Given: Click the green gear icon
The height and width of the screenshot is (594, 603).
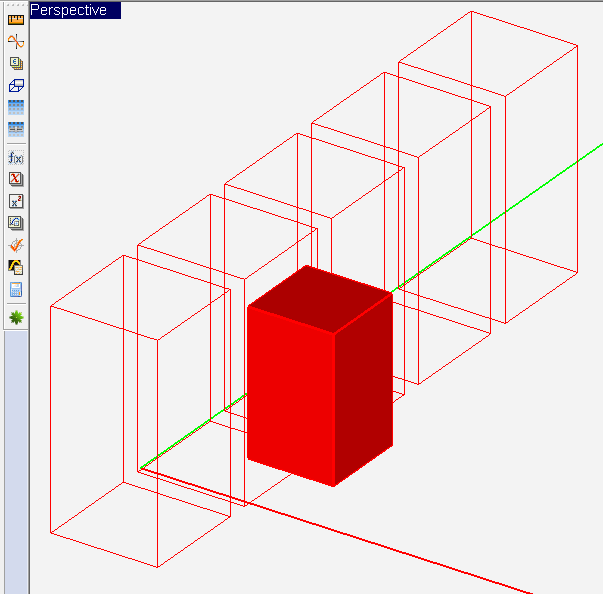Looking at the screenshot, I should click(16, 317).
